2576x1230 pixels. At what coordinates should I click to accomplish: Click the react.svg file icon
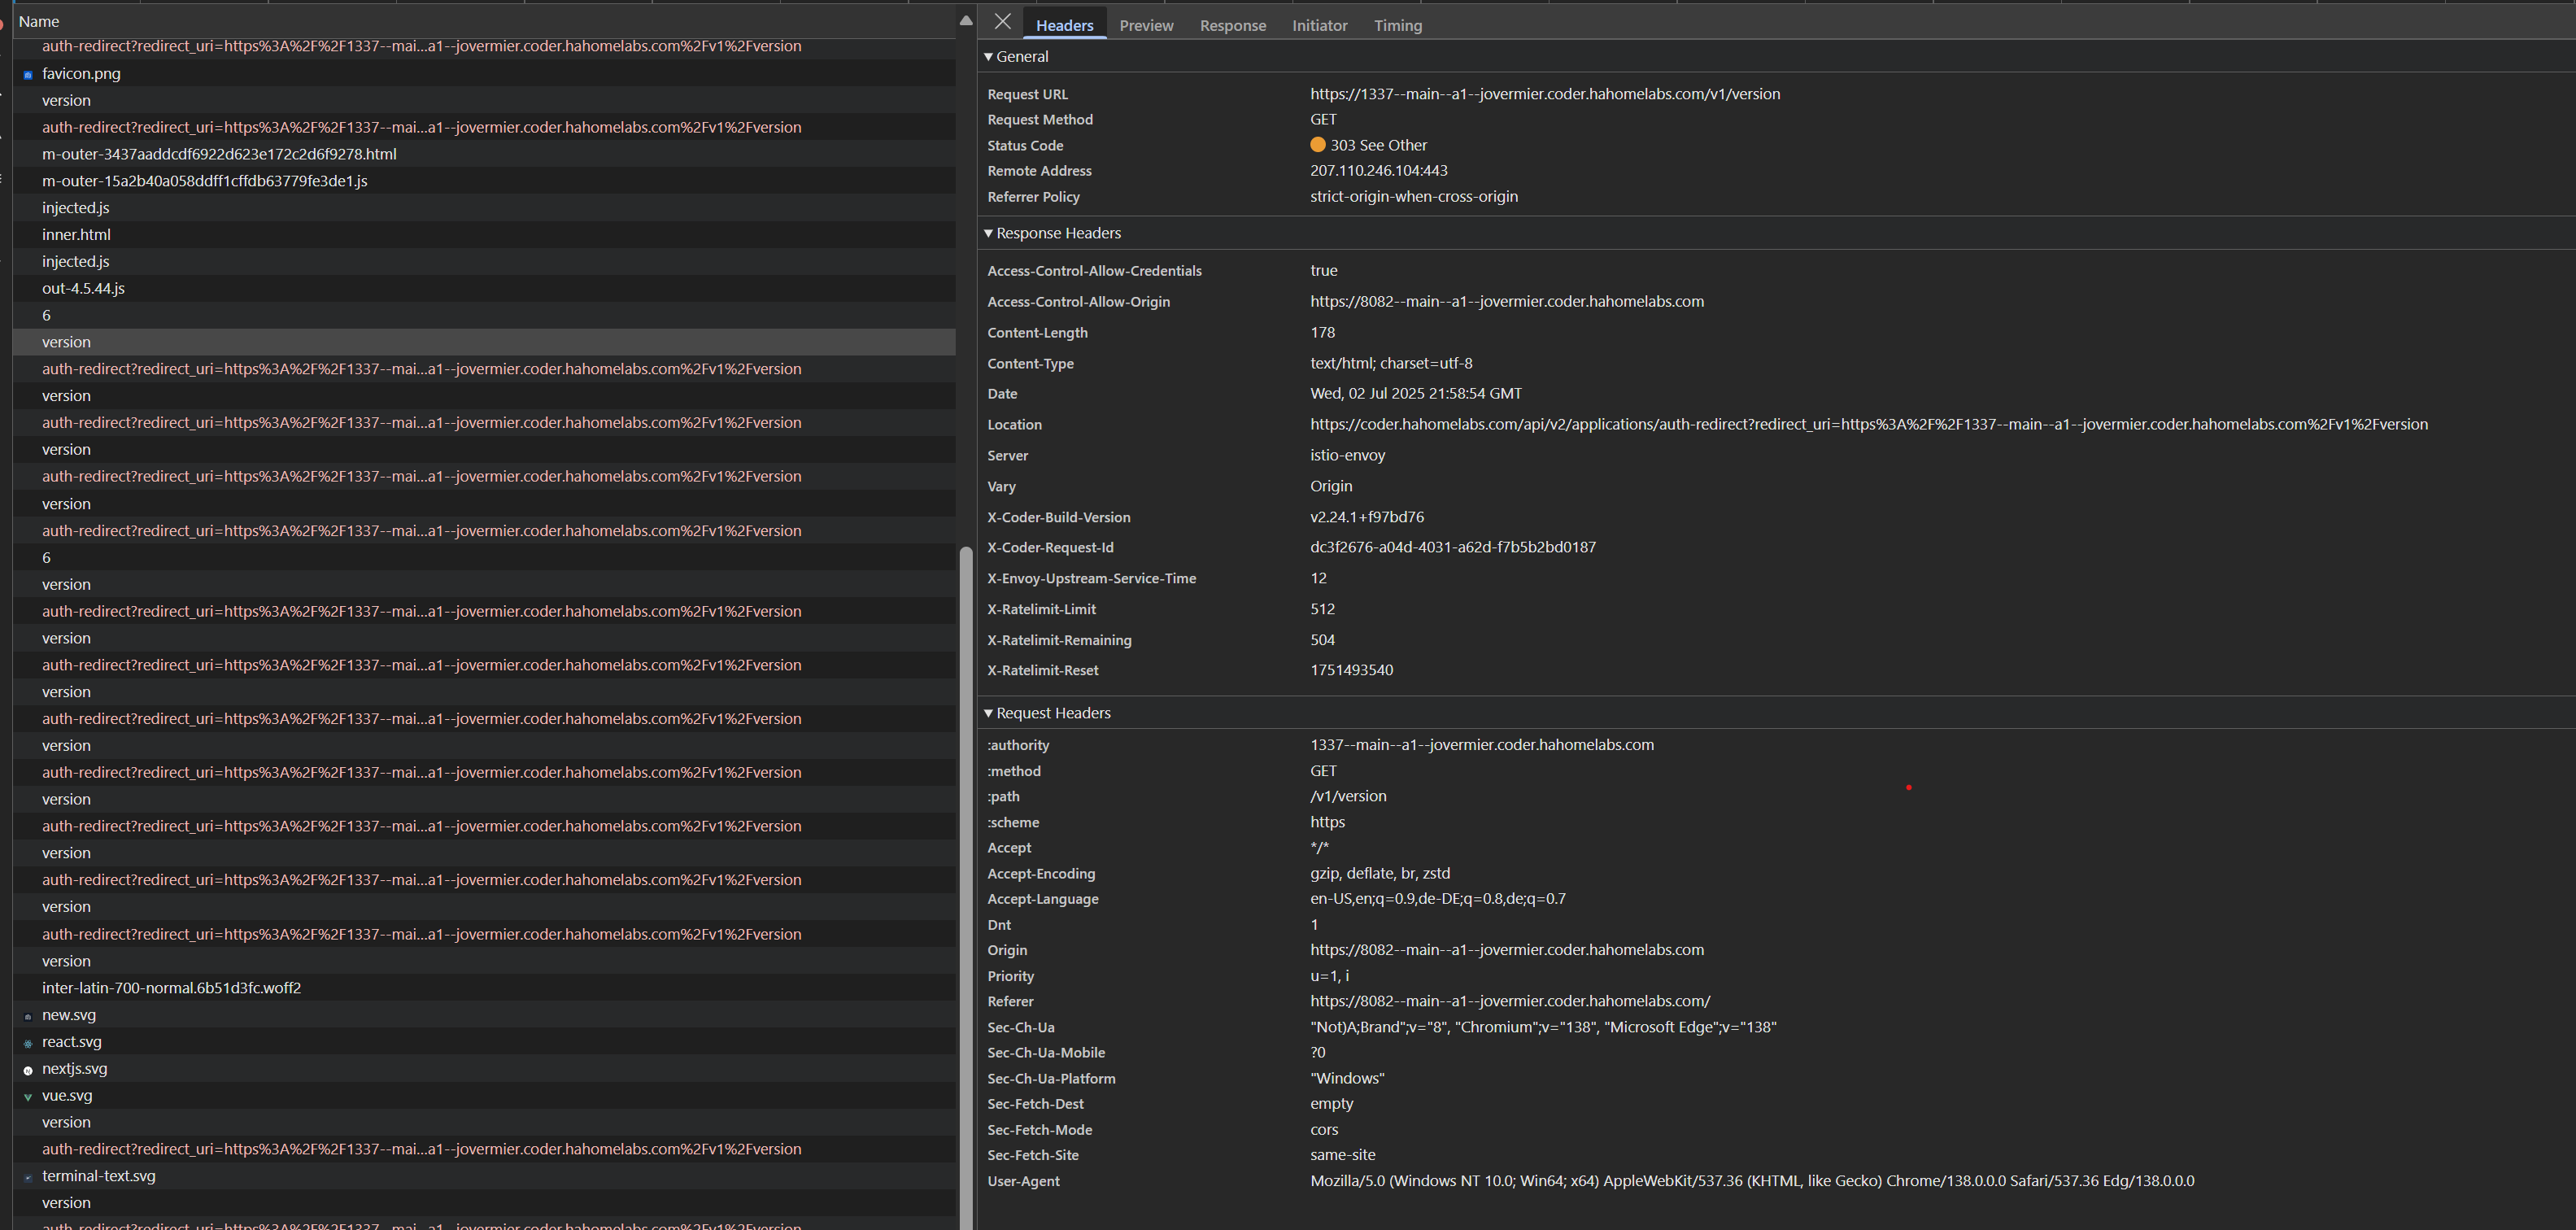tap(28, 1043)
